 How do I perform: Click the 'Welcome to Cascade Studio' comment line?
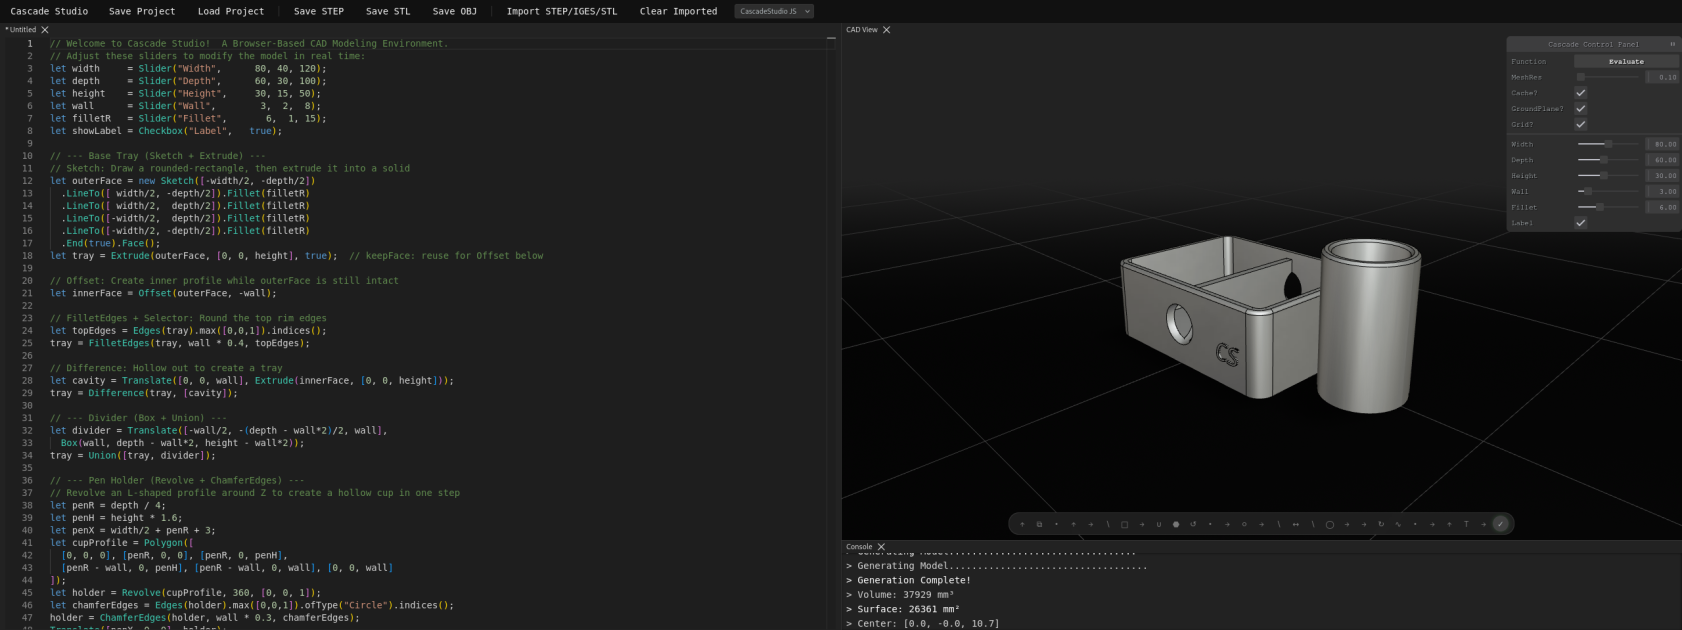click(249, 43)
